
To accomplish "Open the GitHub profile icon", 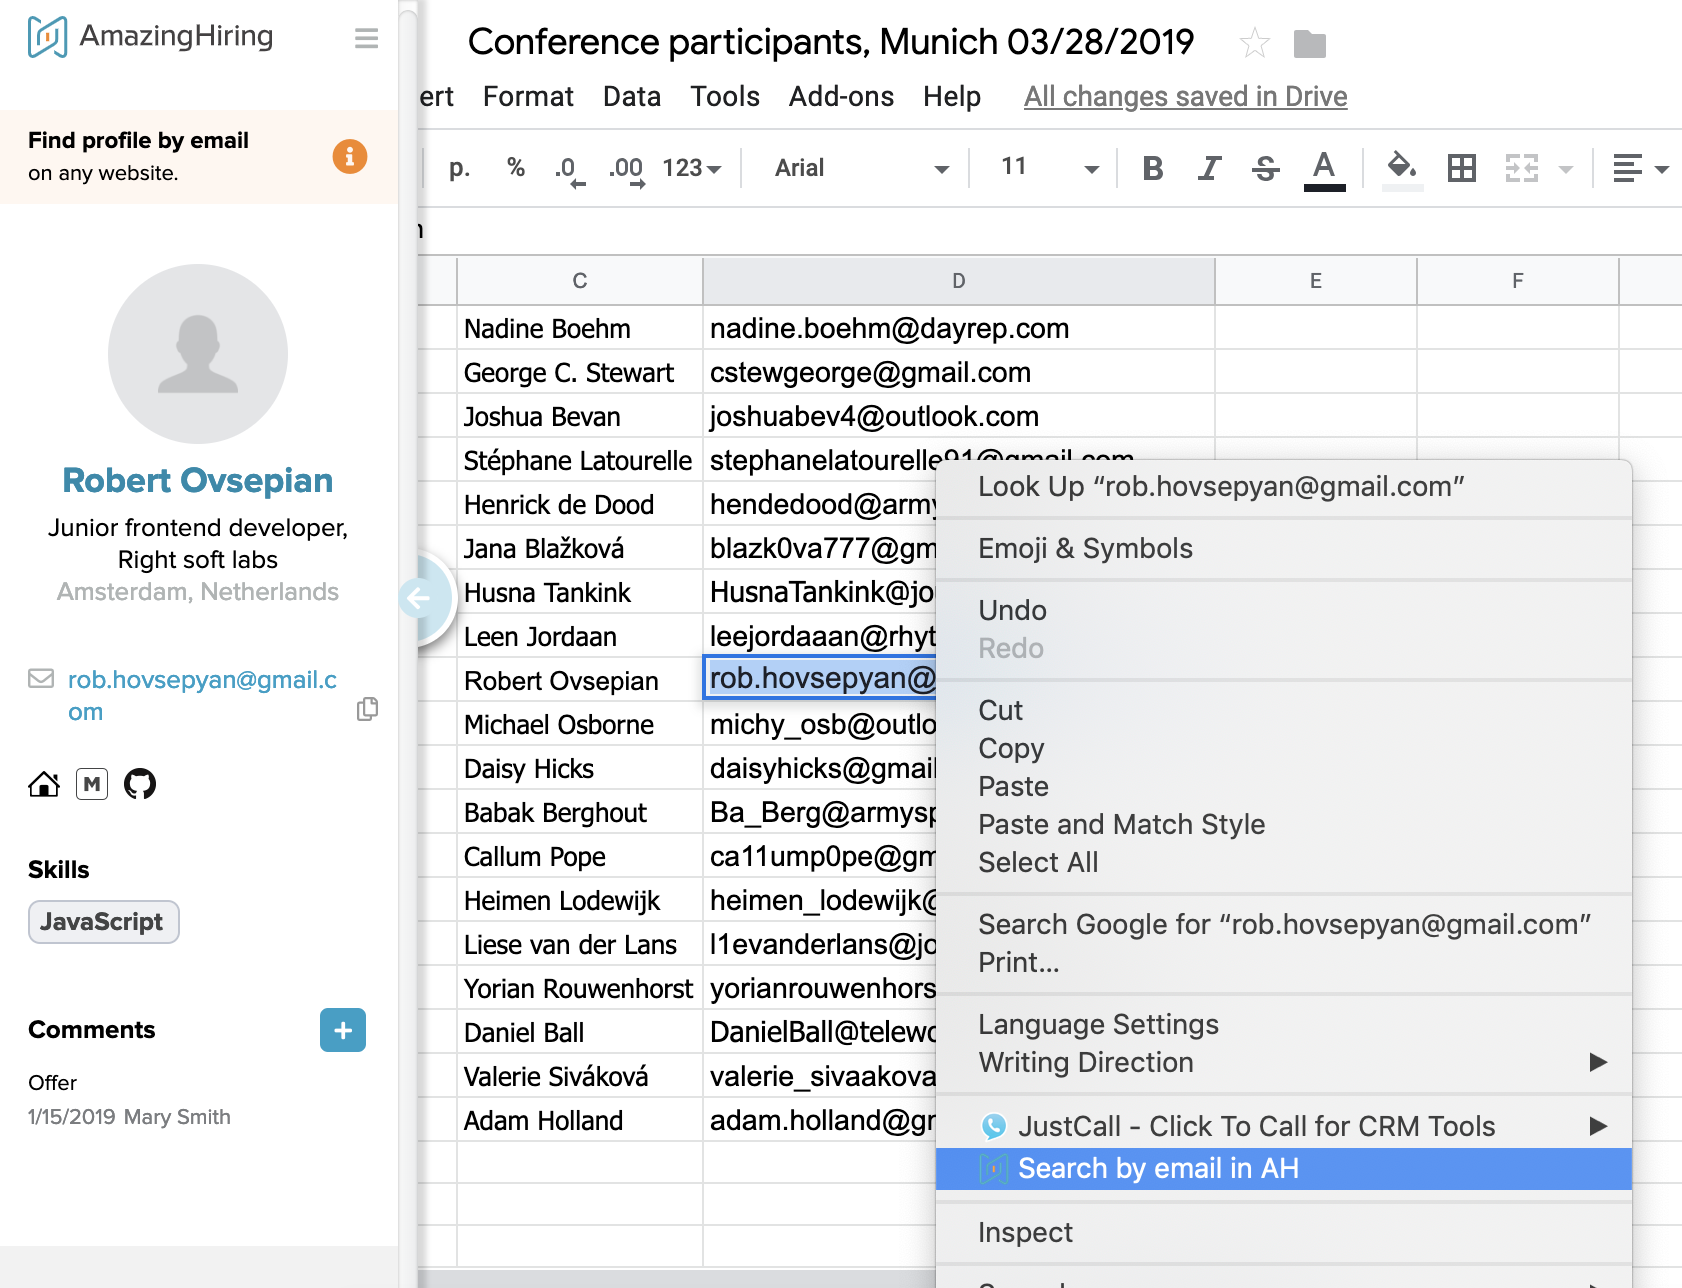I will 140,784.
